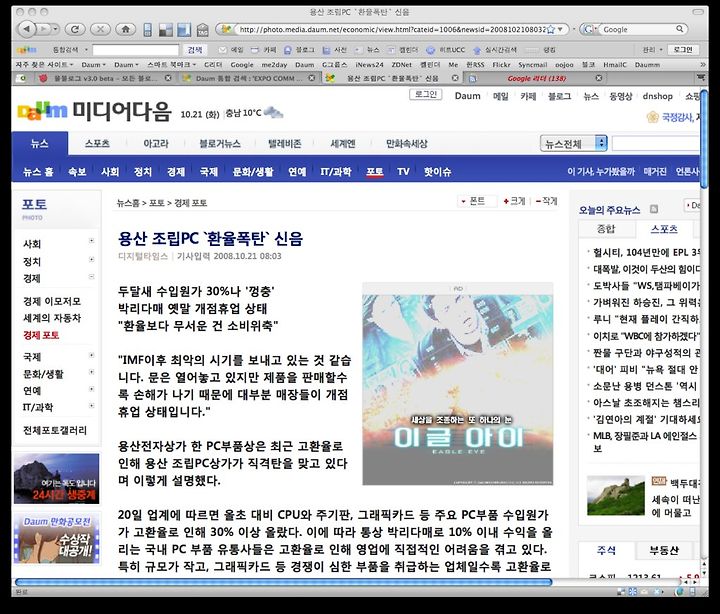Open the 관리 dropdown in the Daum toolbar
This screenshot has width=720, height=614.
(652, 50)
